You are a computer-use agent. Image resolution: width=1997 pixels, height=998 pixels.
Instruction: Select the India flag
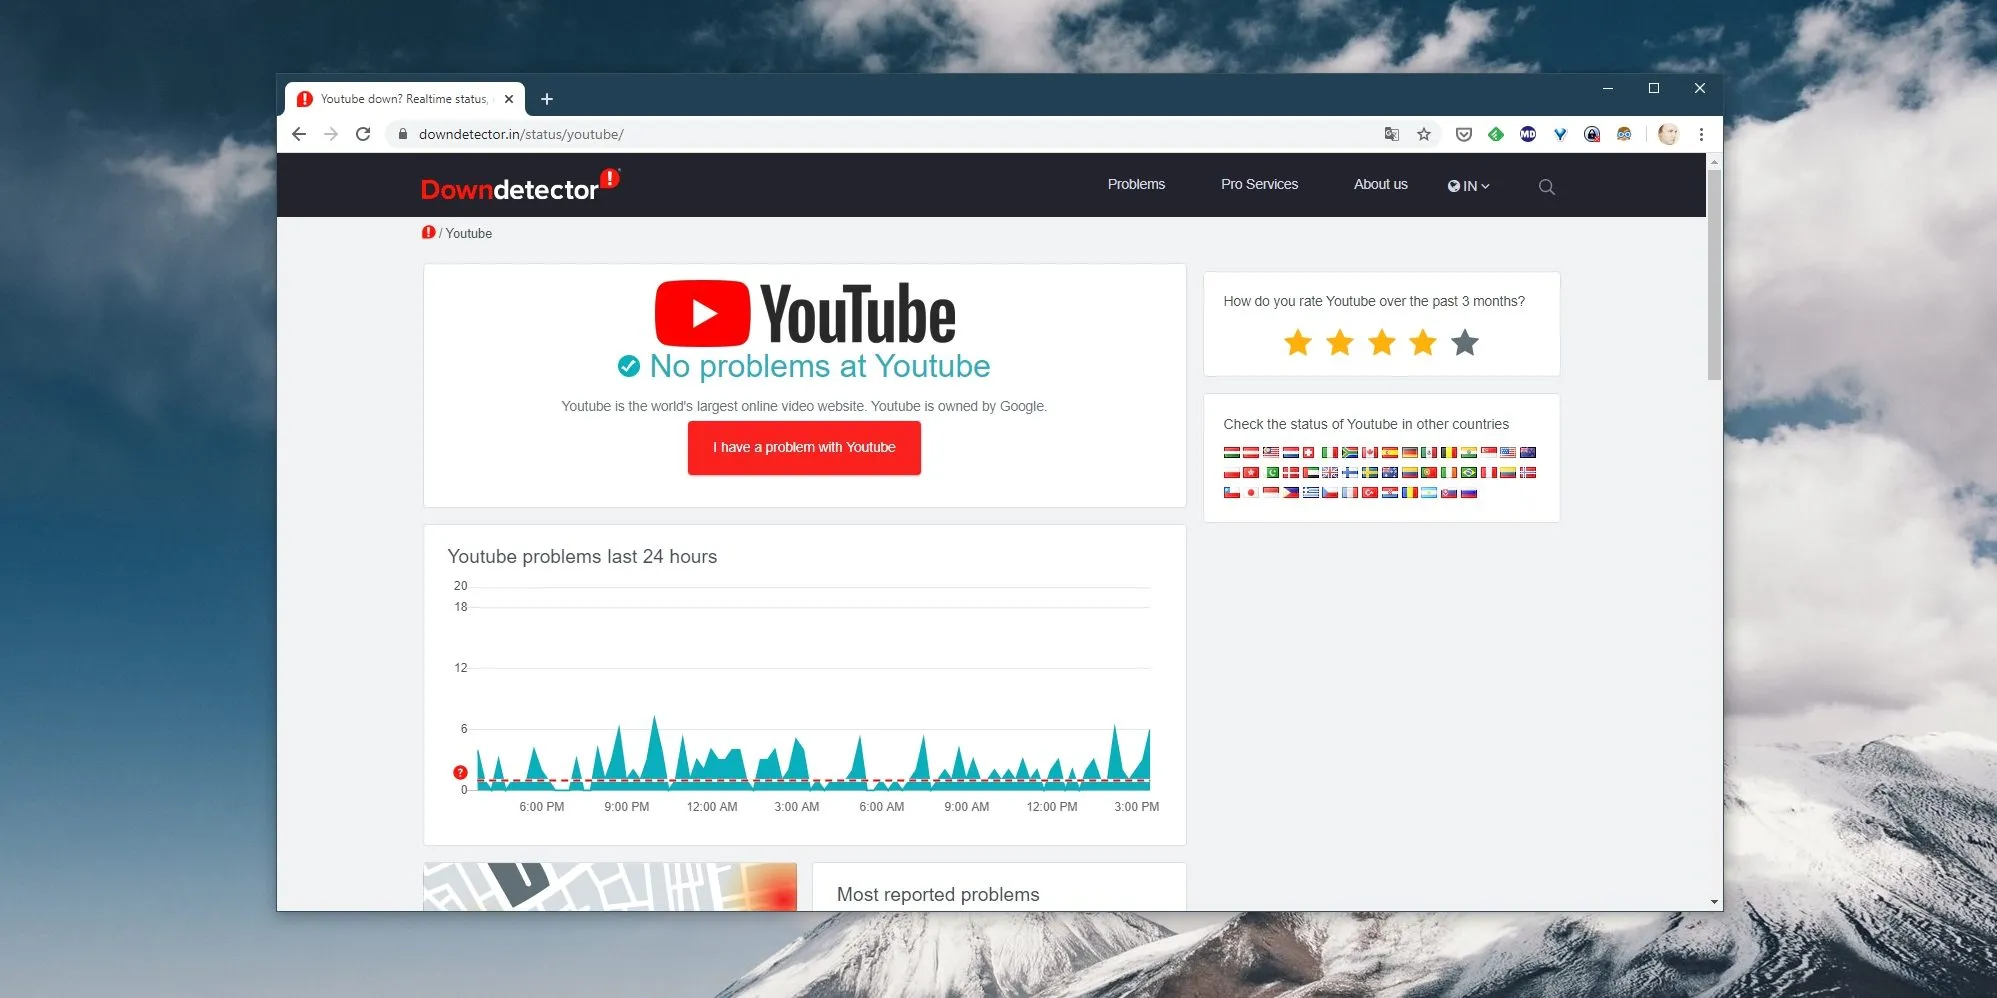1469,452
